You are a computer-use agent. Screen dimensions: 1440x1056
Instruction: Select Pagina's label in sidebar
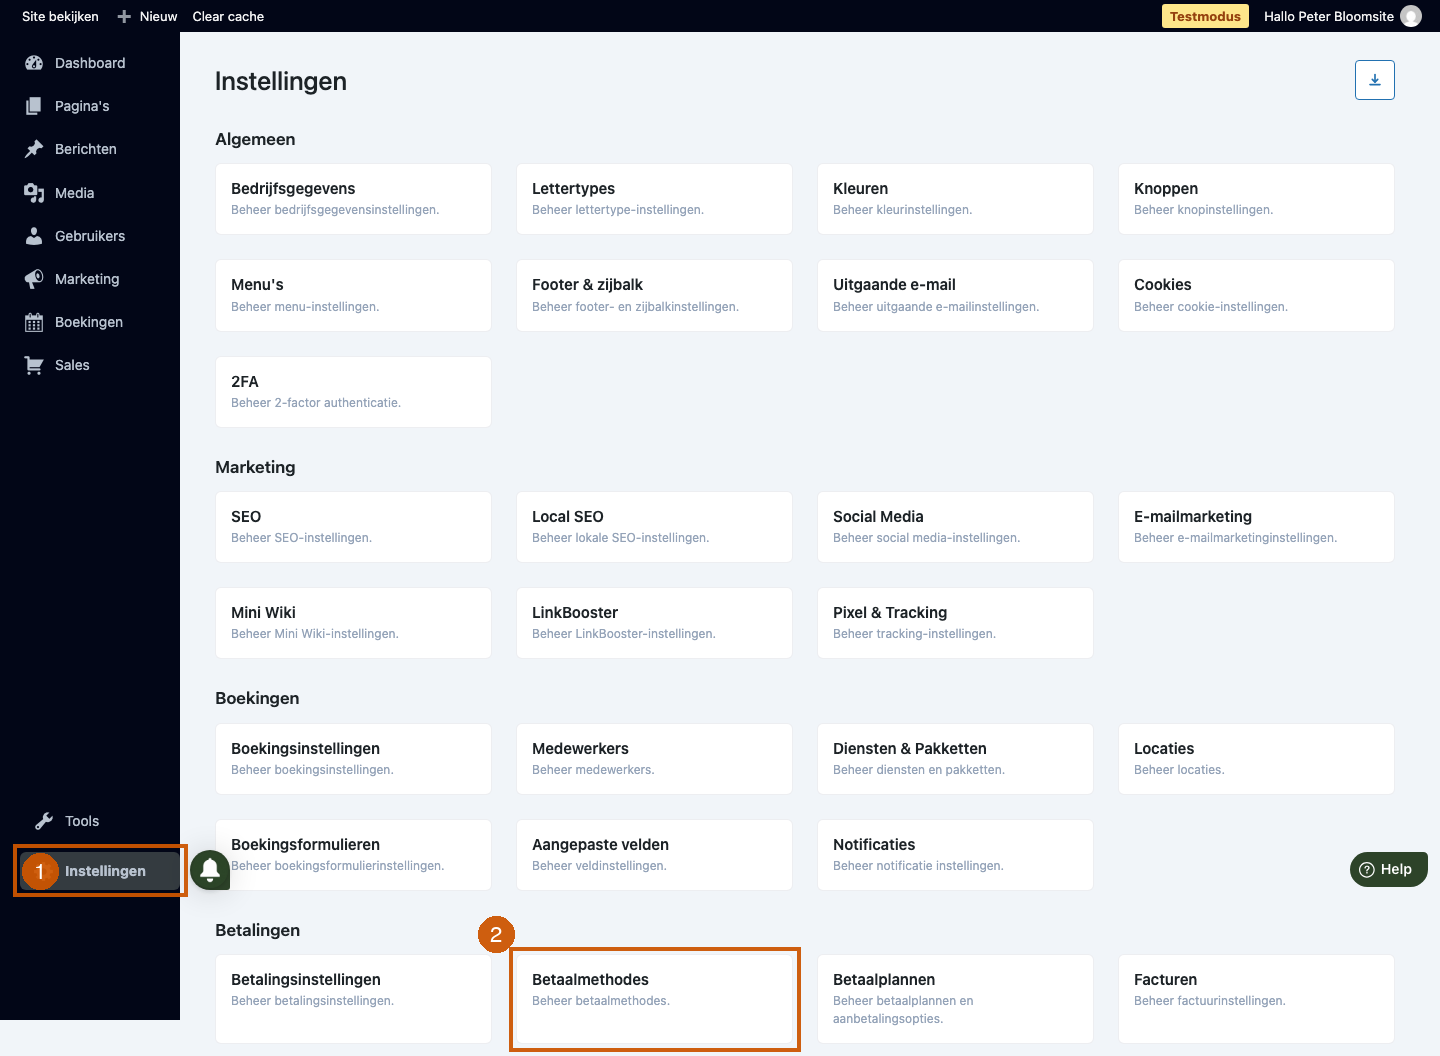tap(82, 106)
